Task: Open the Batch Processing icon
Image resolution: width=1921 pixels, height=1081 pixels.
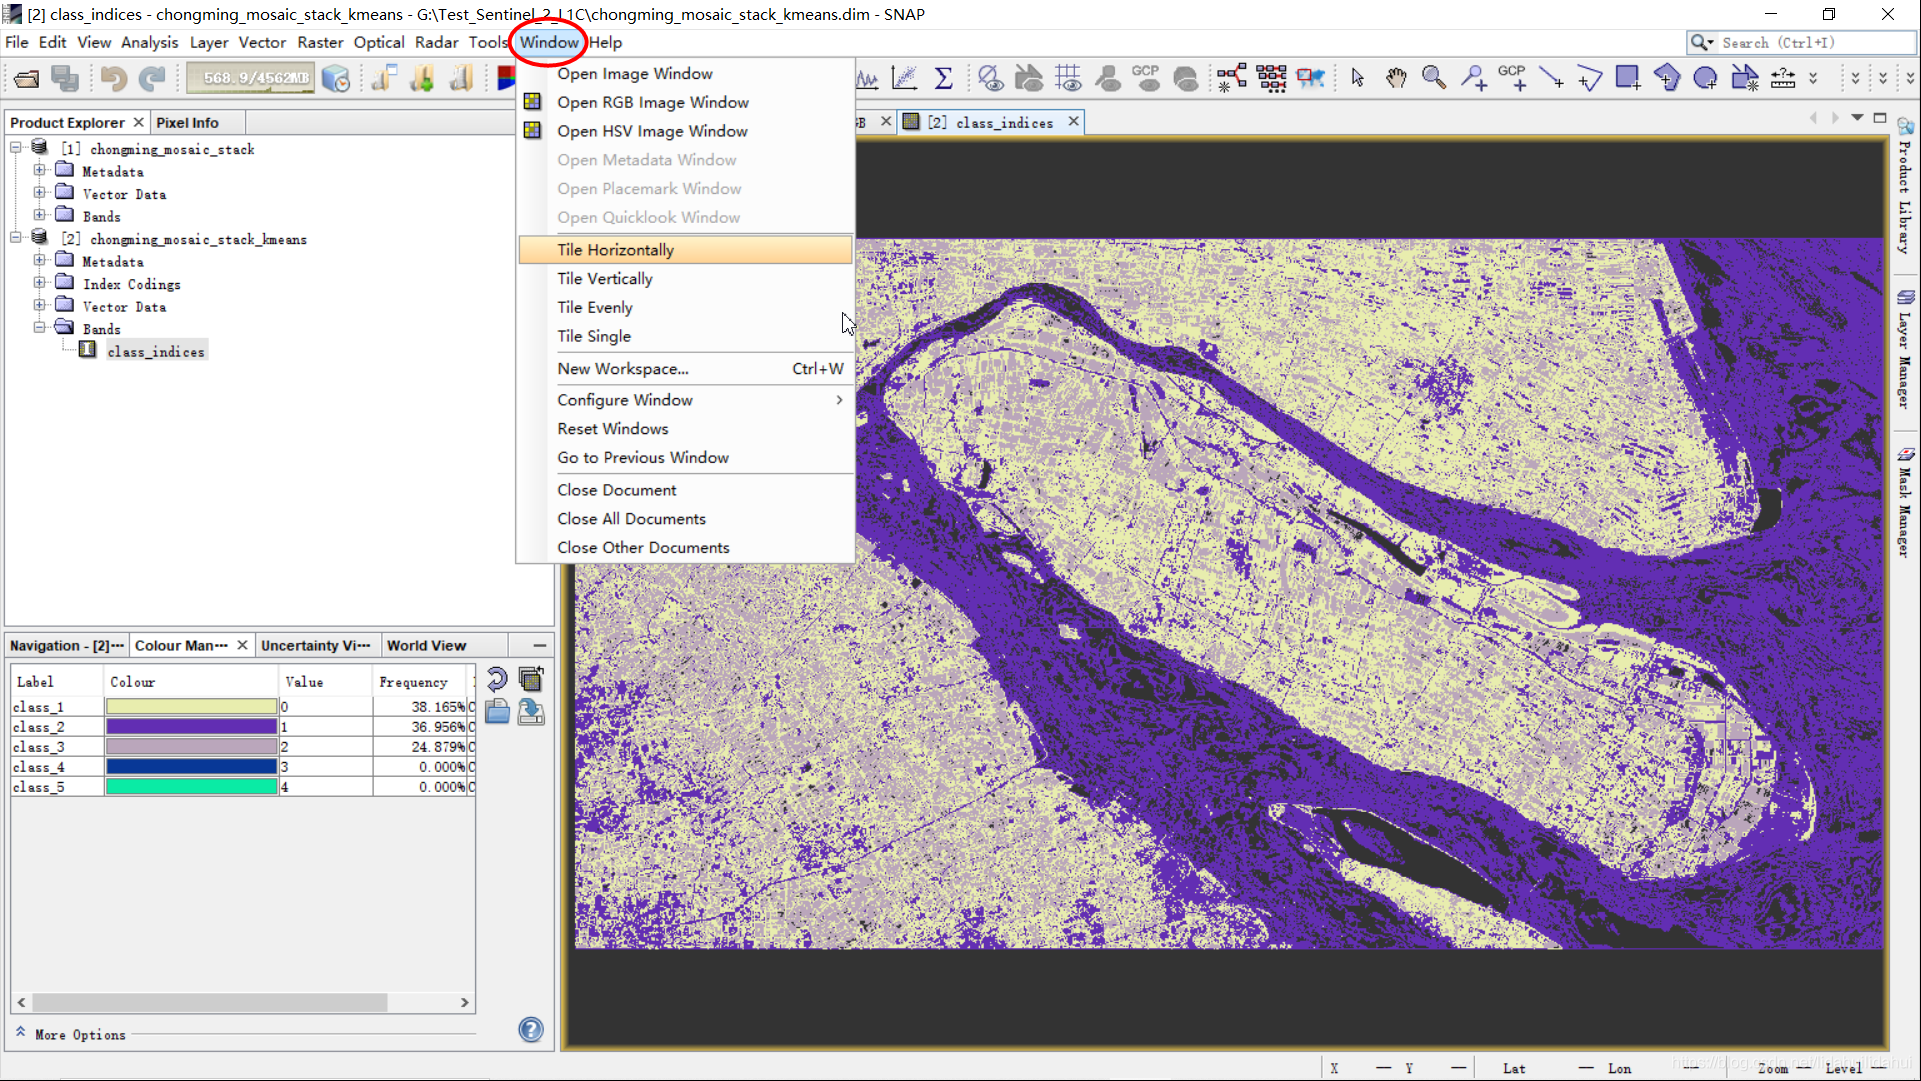Action: (1271, 78)
